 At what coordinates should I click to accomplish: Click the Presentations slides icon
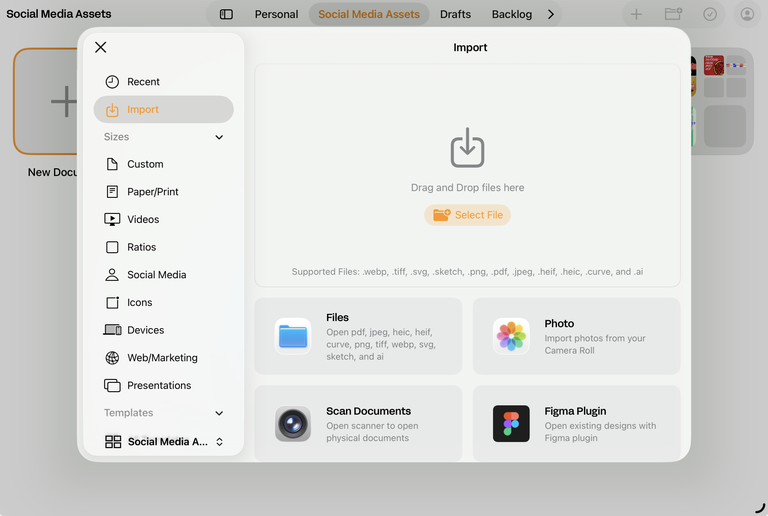pyautogui.click(x=112, y=385)
